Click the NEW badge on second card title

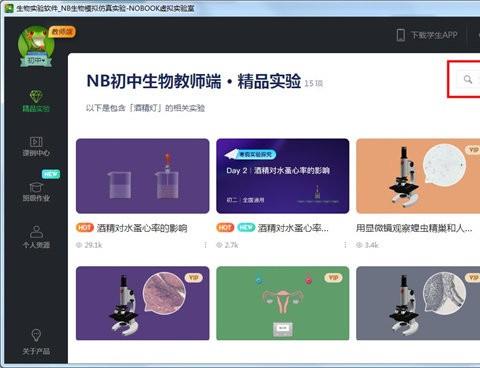point(246,228)
